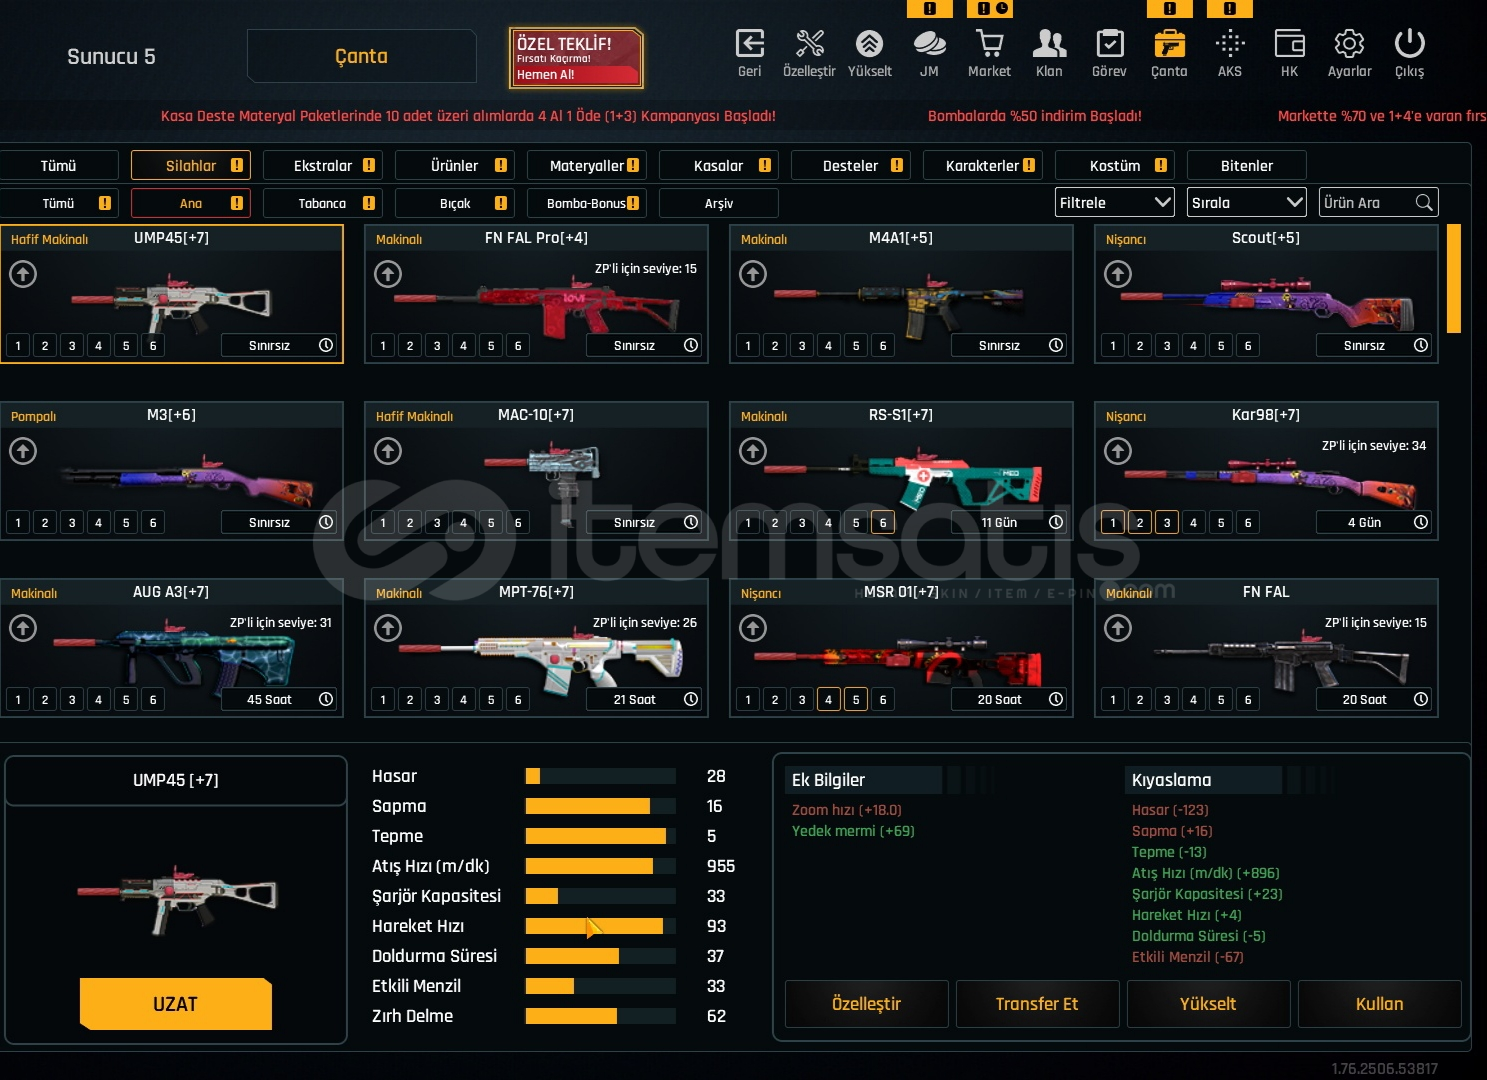The width and height of the screenshot is (1487, 1080).
Task: Switch to Bomba-Bonus subtab
Action: pyautogui.click(x=587, y=203)
